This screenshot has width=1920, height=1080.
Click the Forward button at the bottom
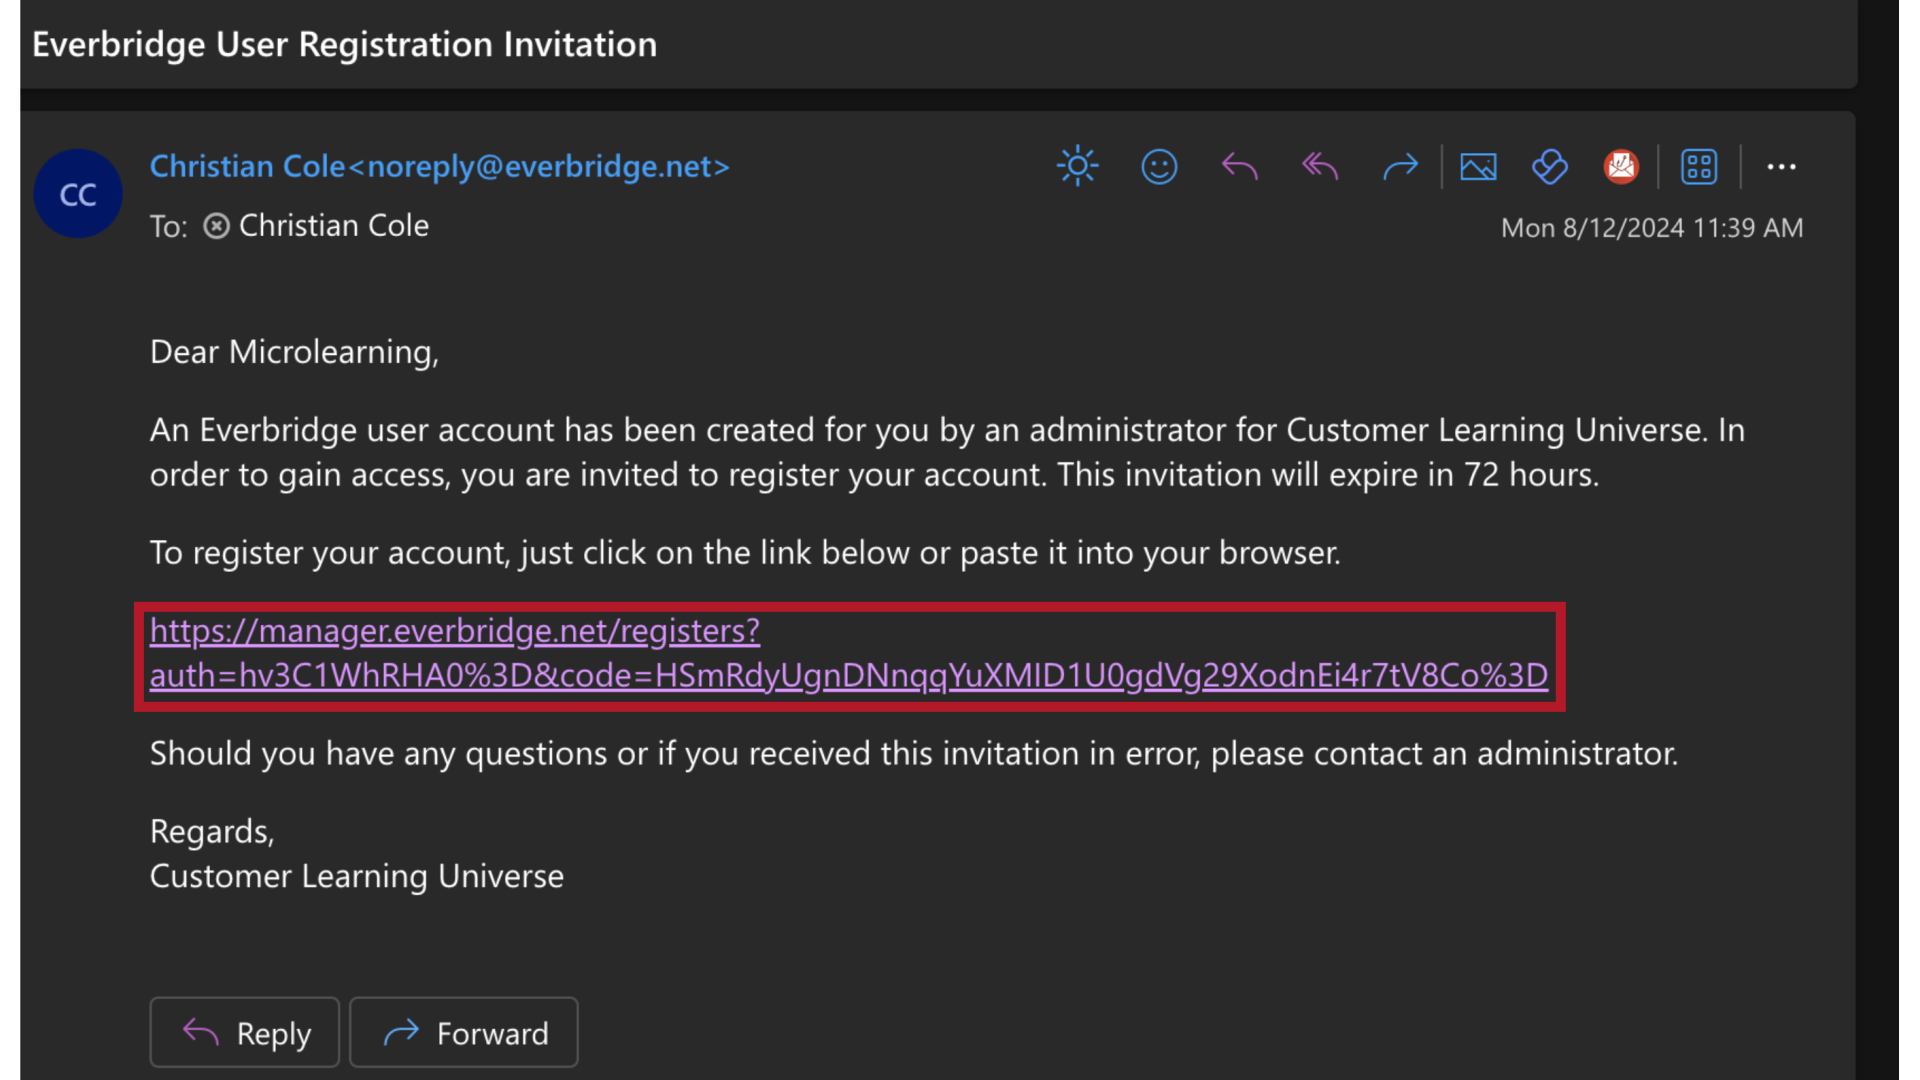[463, 1032]
